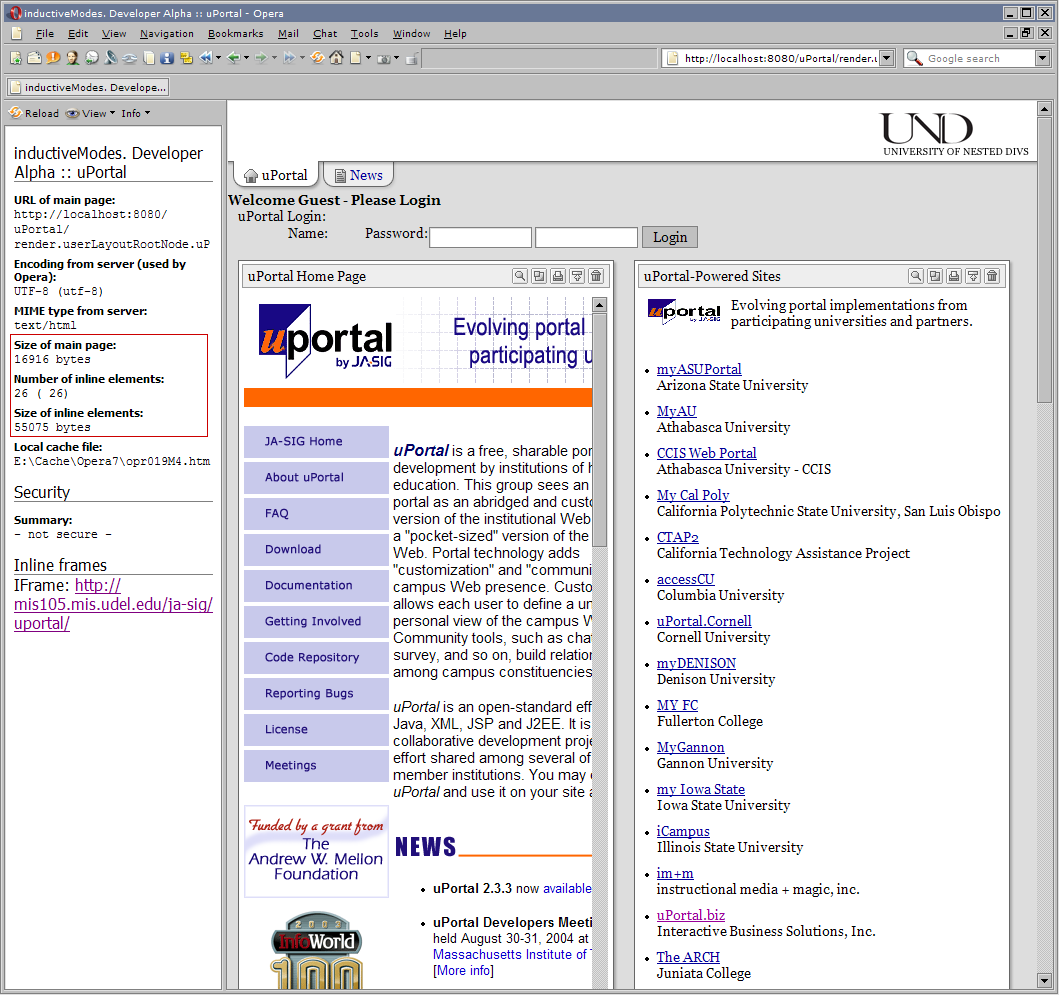Open the IFrame mis105.mis.udel.edu link
Viewport: 1059px width, 995px height.
(x=113, y=604)
